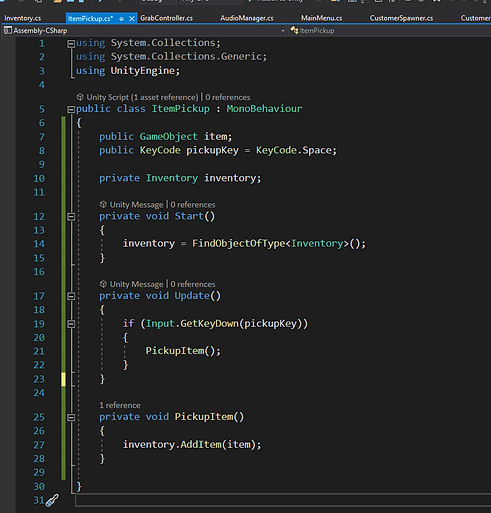Collapse the using directives block
The height and width of the screenshot is (513, 491).
(x=71, y=44)
